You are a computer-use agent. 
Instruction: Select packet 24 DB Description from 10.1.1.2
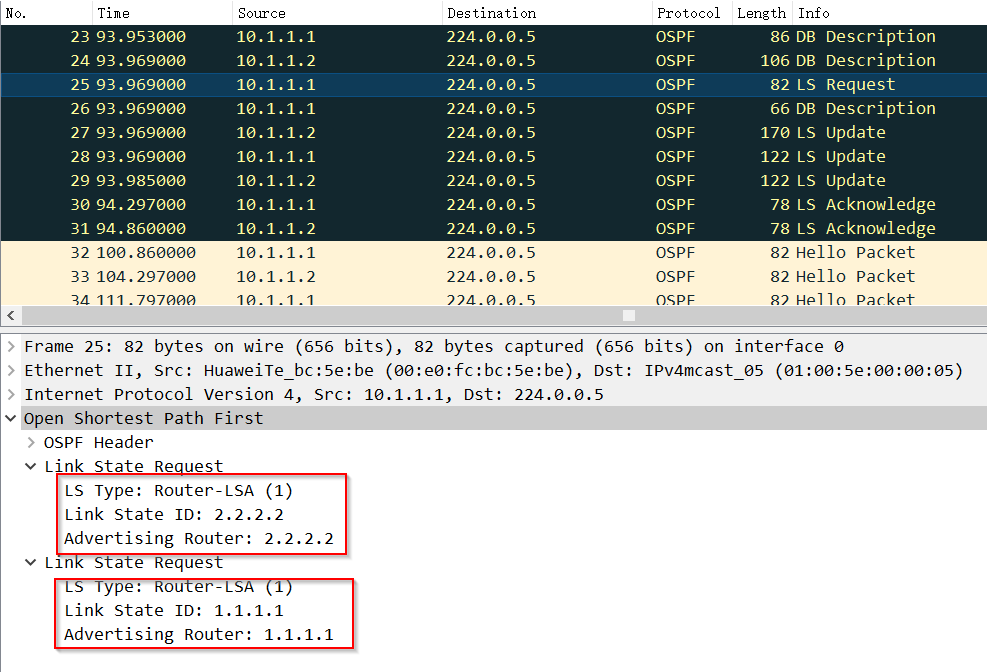tap(493, 61)
